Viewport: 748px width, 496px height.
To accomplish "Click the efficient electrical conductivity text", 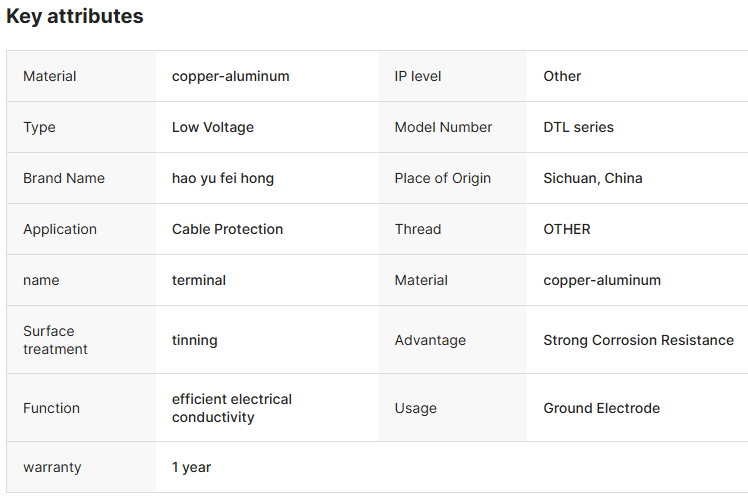I will (x=231, y=408).
